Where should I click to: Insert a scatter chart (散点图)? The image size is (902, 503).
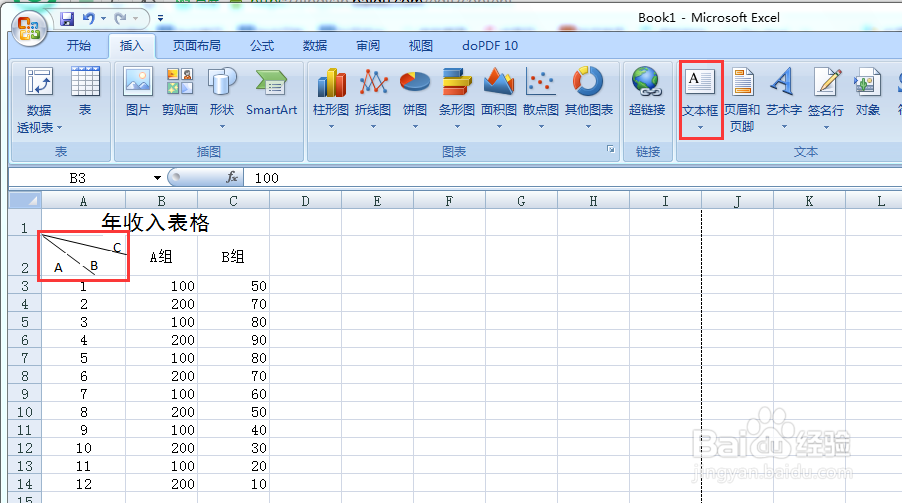(x=541, y=98)
